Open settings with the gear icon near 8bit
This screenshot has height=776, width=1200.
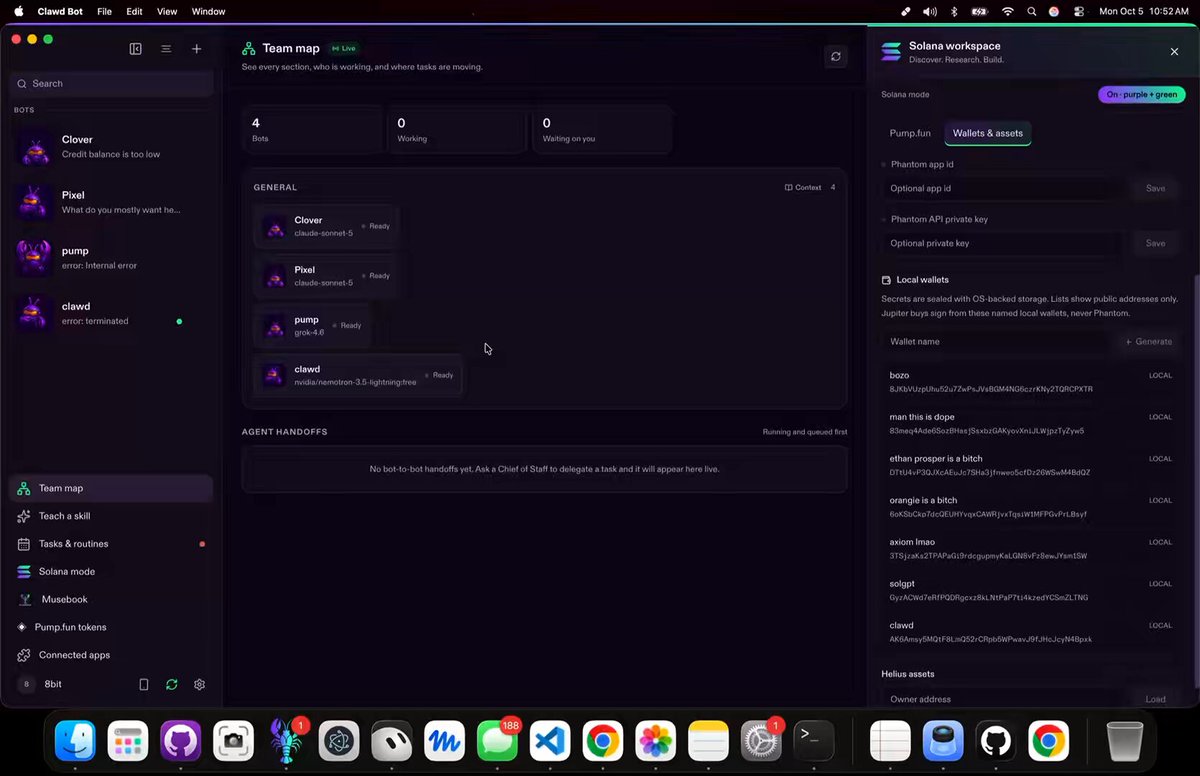pyautogui.click(x=200, y=684)
